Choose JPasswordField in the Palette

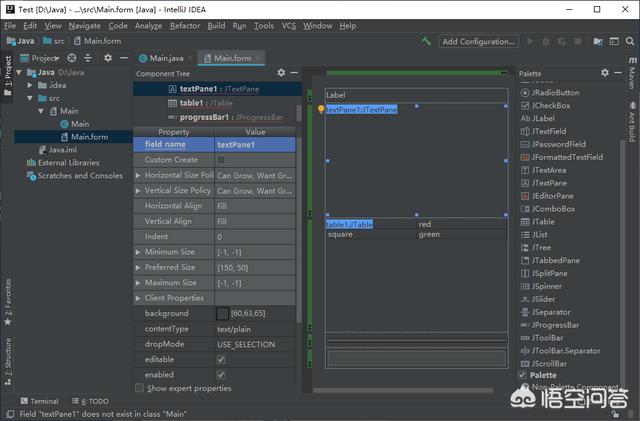[x=553, y=144]
